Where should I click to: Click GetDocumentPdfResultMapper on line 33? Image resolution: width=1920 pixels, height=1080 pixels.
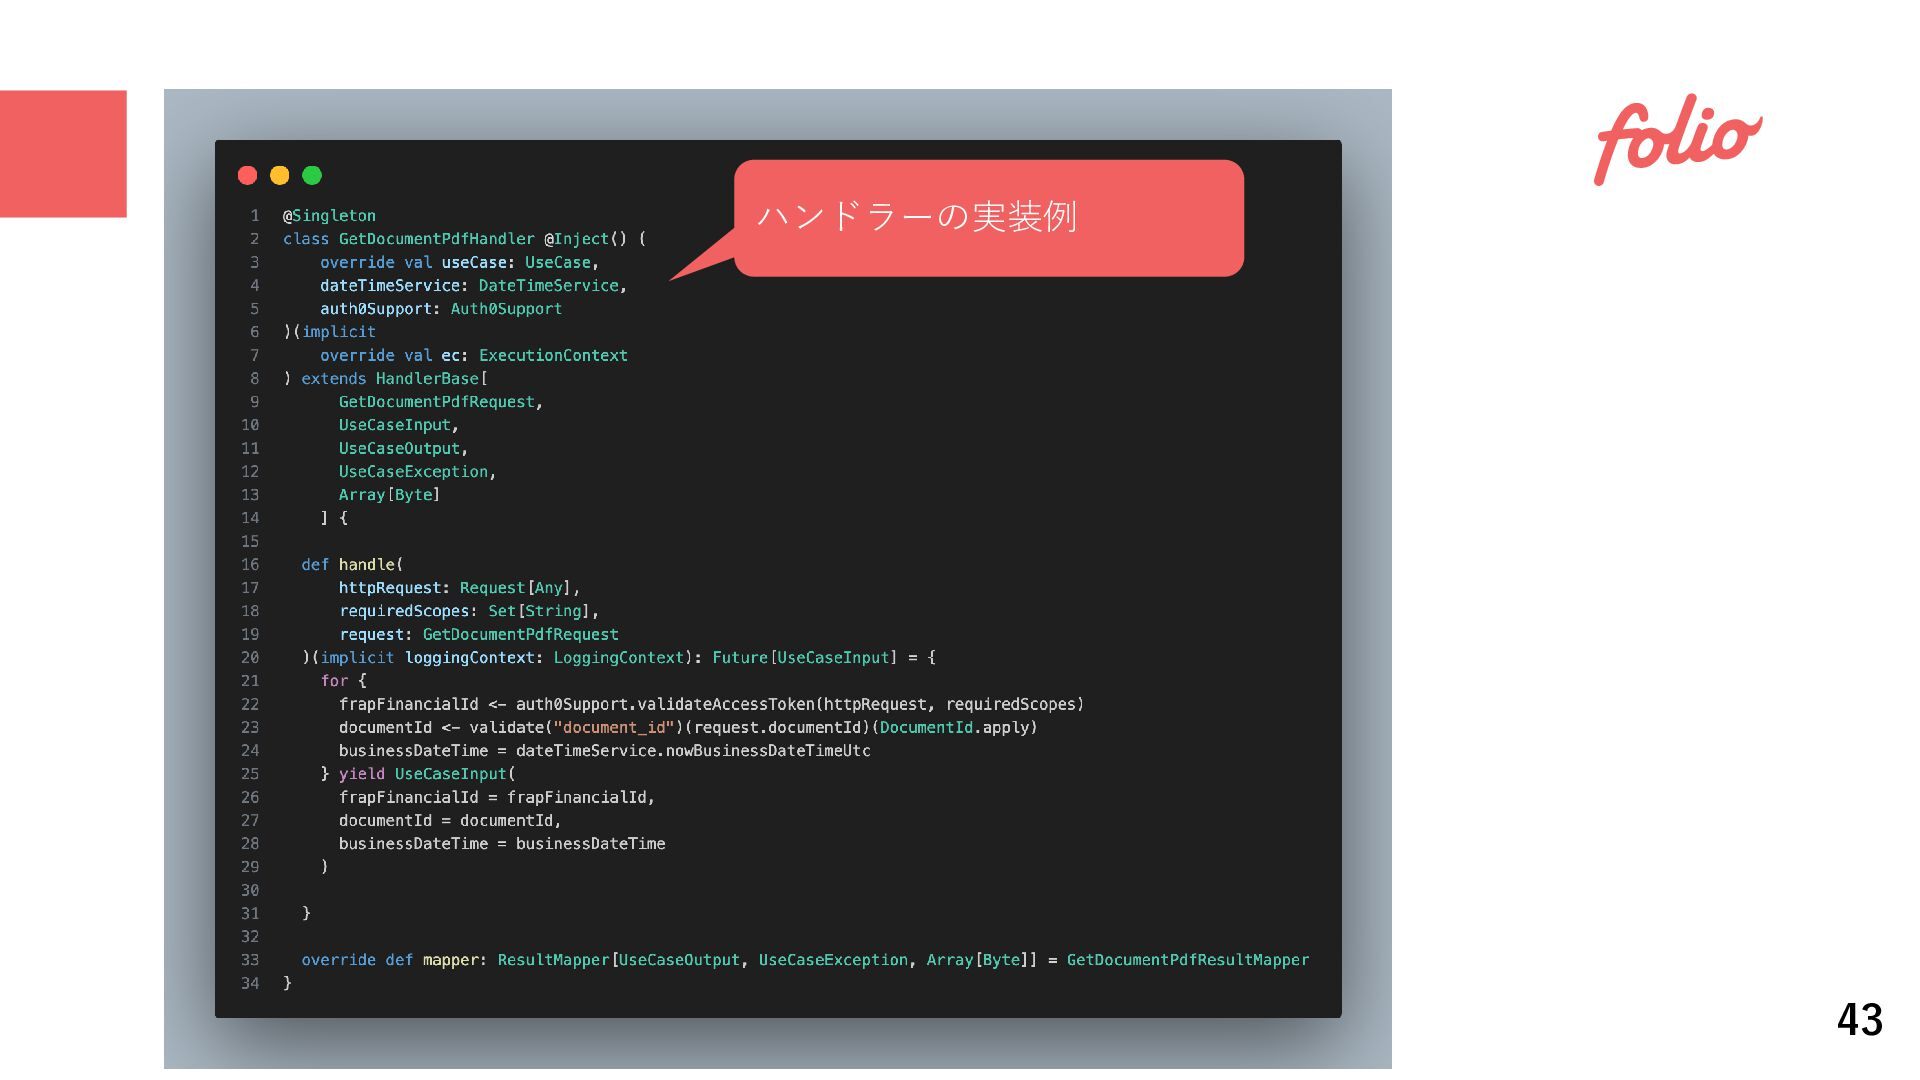coord(1187,960)
